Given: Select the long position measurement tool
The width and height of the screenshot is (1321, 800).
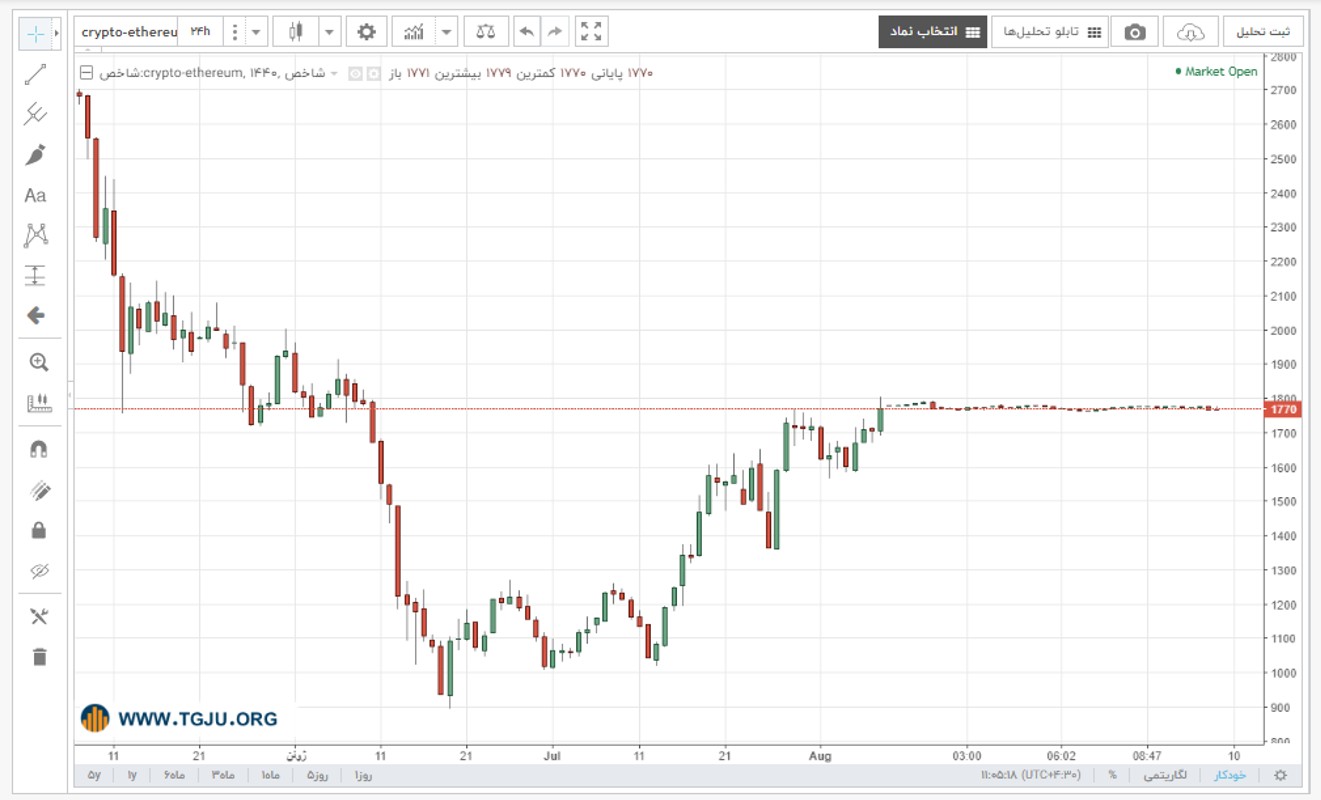Looking at the screenshot, I should pyautogui.click(x=36, y=276).
